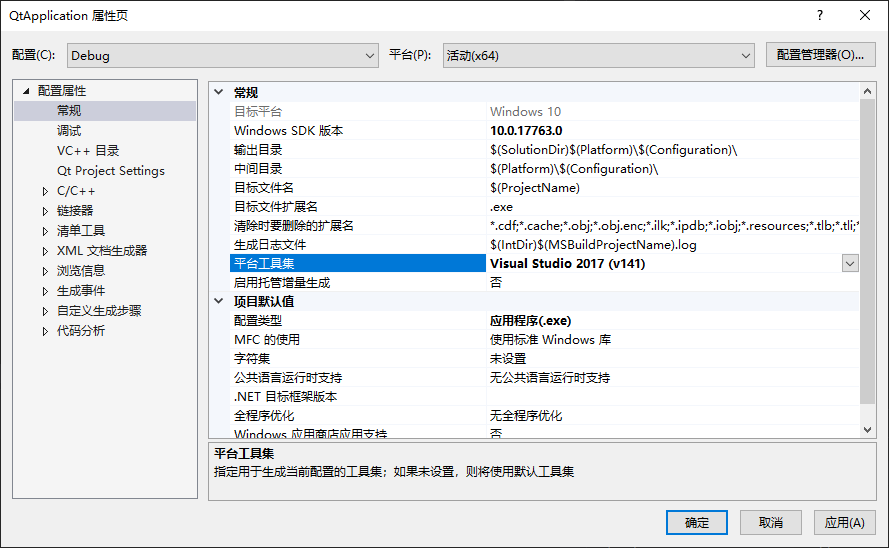
Task: Click the help question mark icon
Action: (820, 15)
